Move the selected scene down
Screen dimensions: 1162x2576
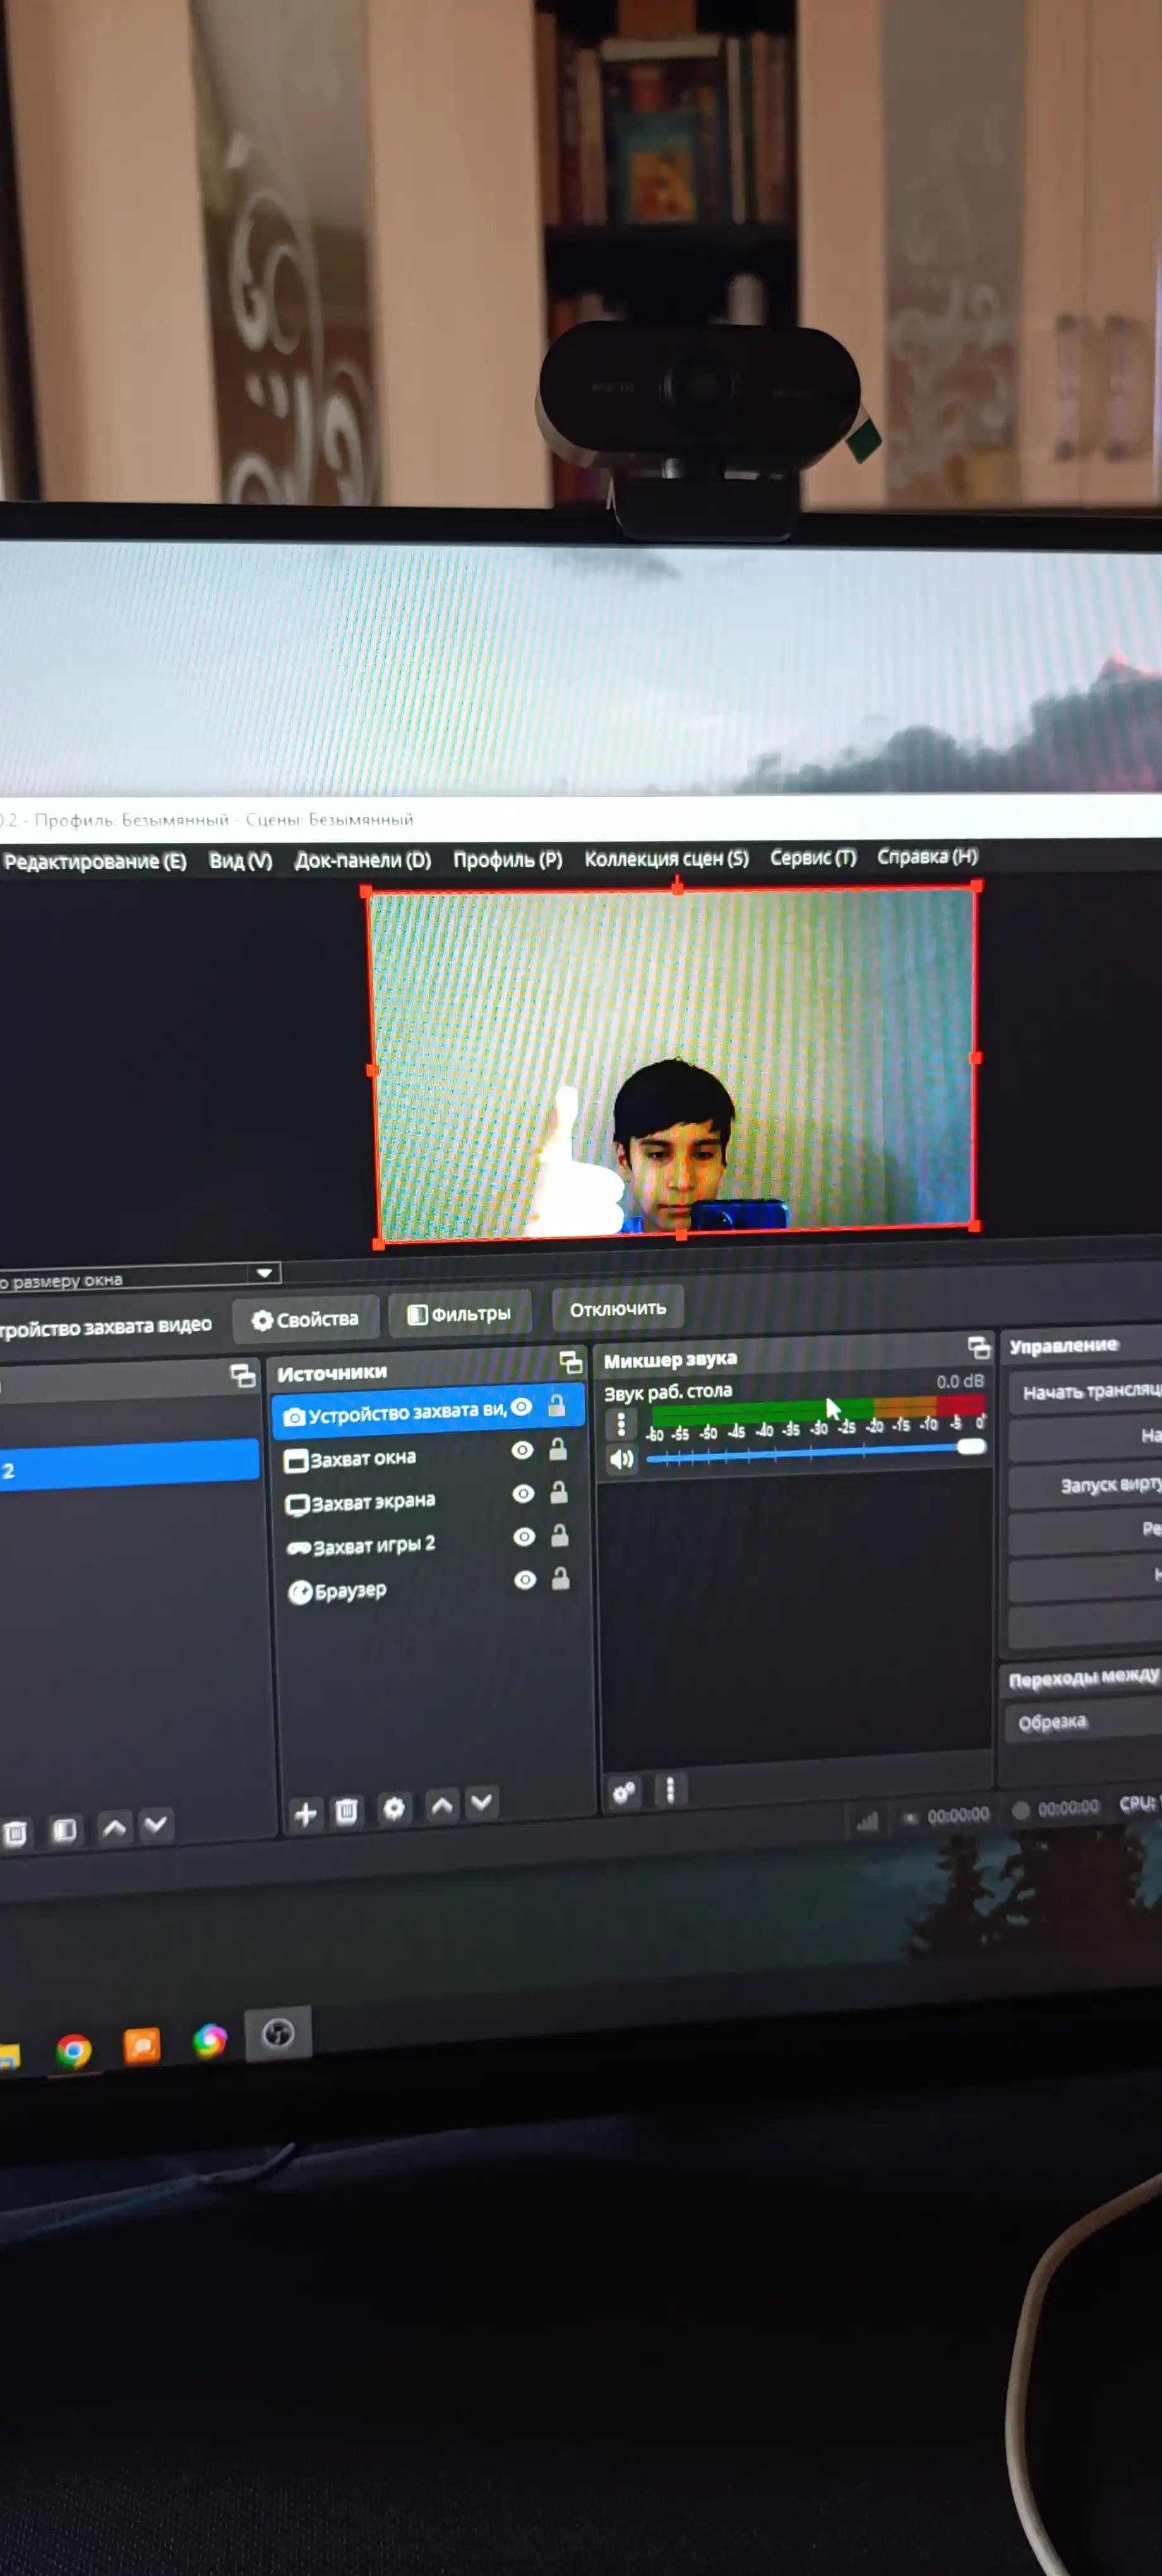[156, 1825]
